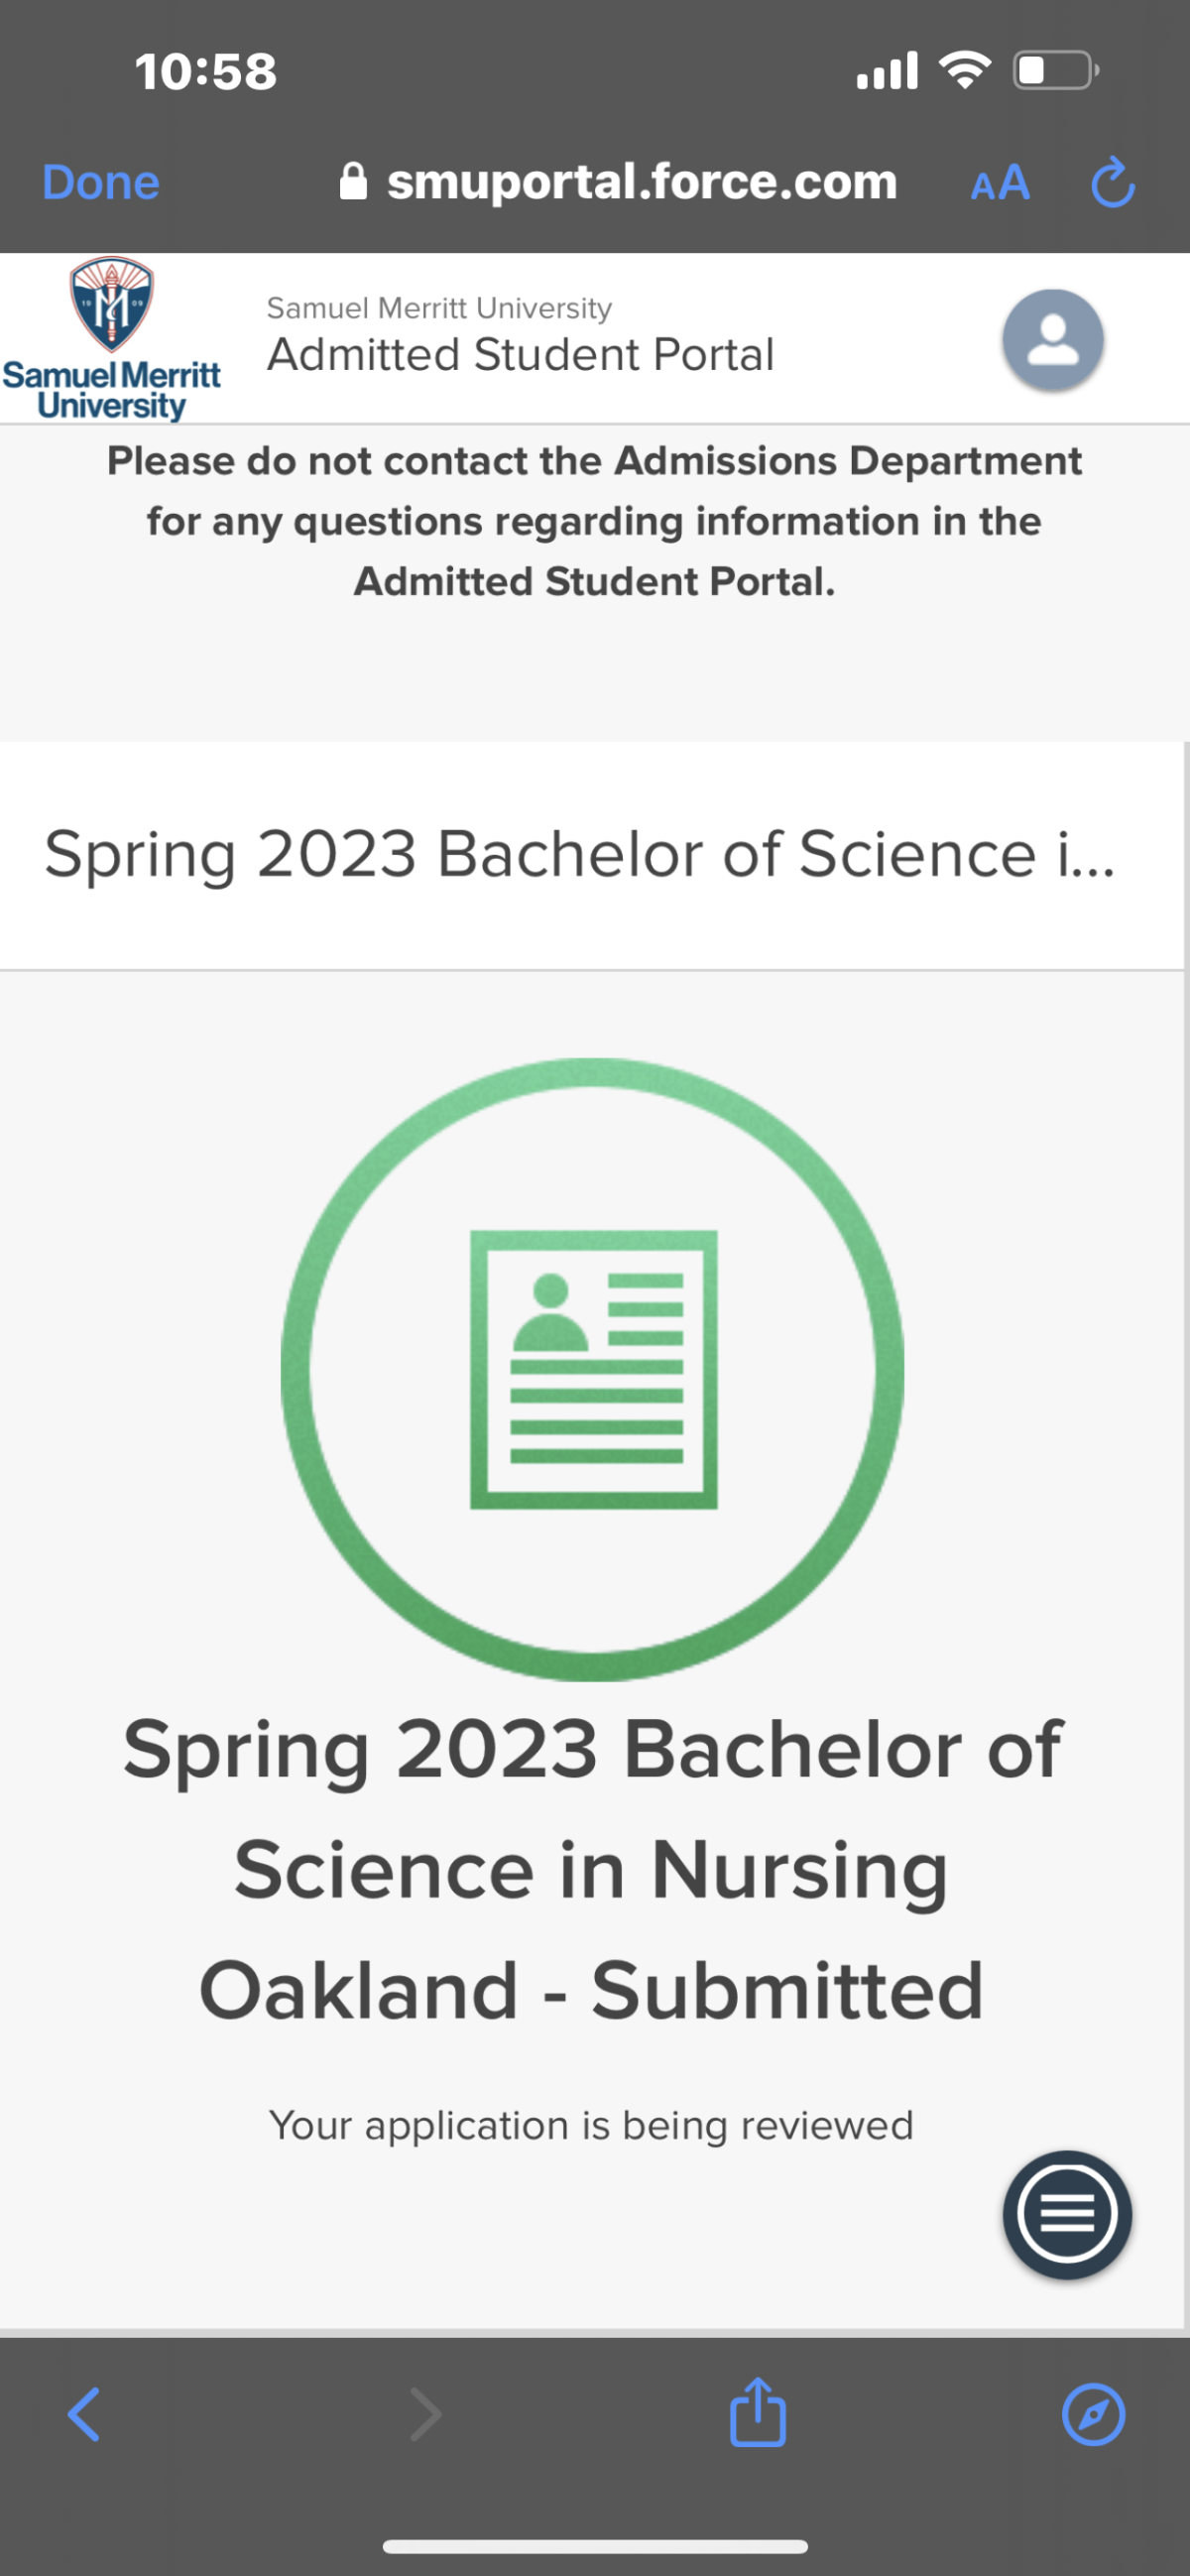
Task: Open the AA text size menu
Action: pos(1000,184)
